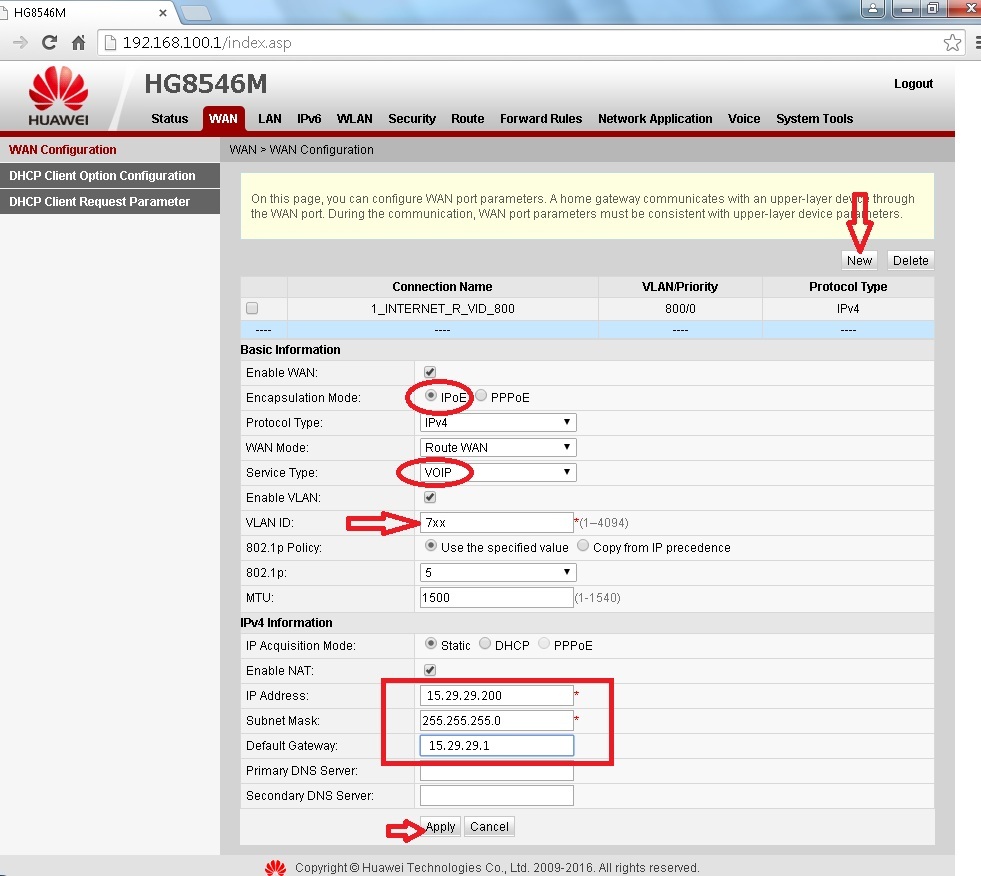Select the PPPoE encapsulation mode radio

point(482,396)
